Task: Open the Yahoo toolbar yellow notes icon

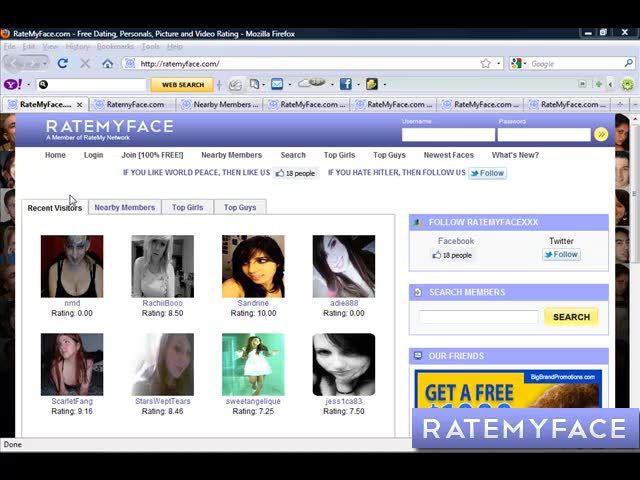Action: click(372, 84)
